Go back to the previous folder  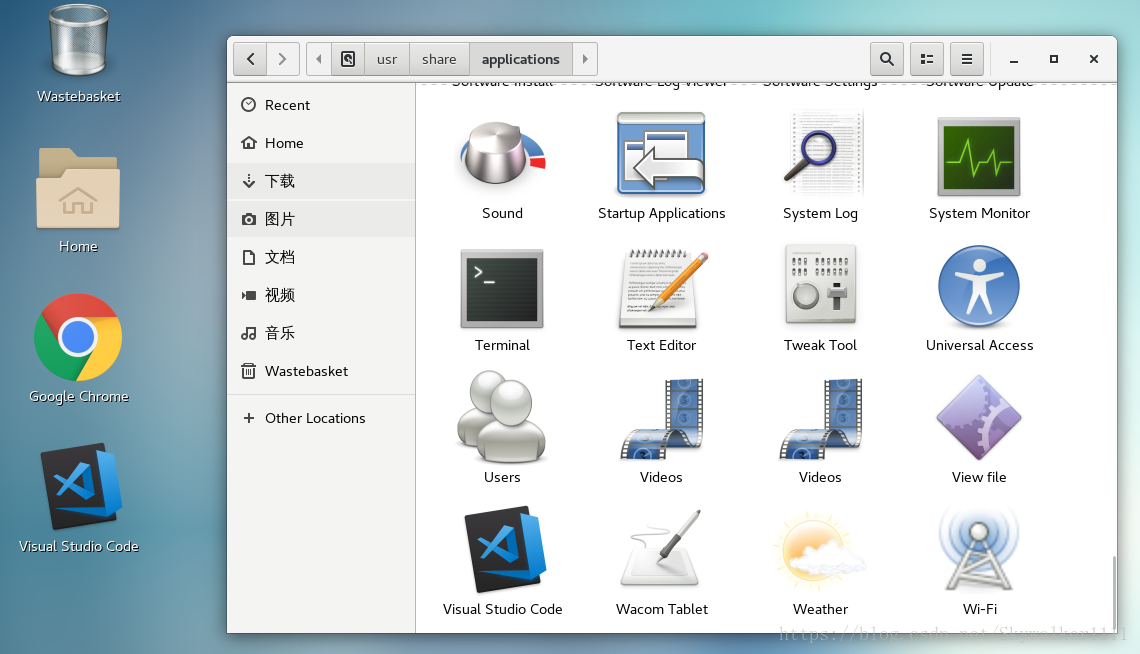pyautogui.click(x=250, y=59)
